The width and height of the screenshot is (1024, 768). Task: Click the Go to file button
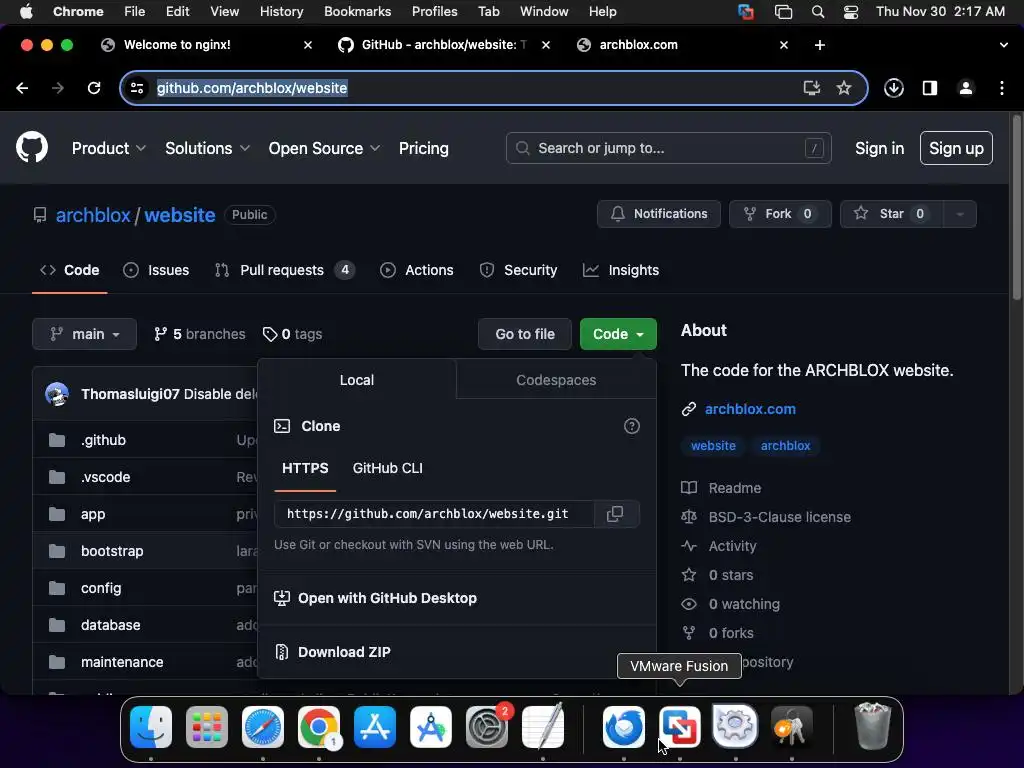(525, 334)
